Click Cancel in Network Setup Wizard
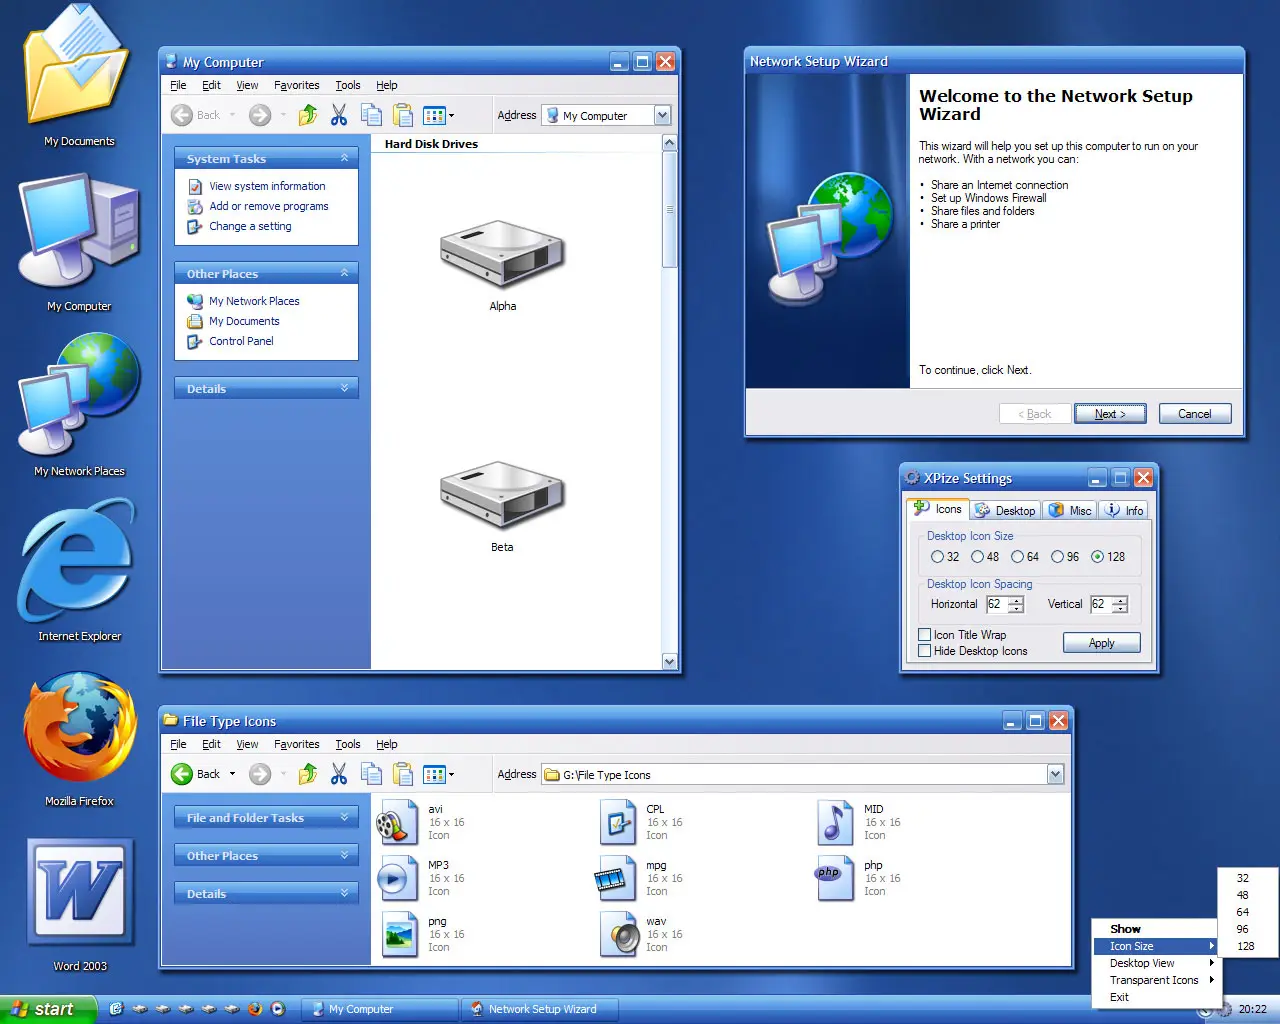The height and width of the screenshot is (1024, 1280). click(x=1195, y=414)
